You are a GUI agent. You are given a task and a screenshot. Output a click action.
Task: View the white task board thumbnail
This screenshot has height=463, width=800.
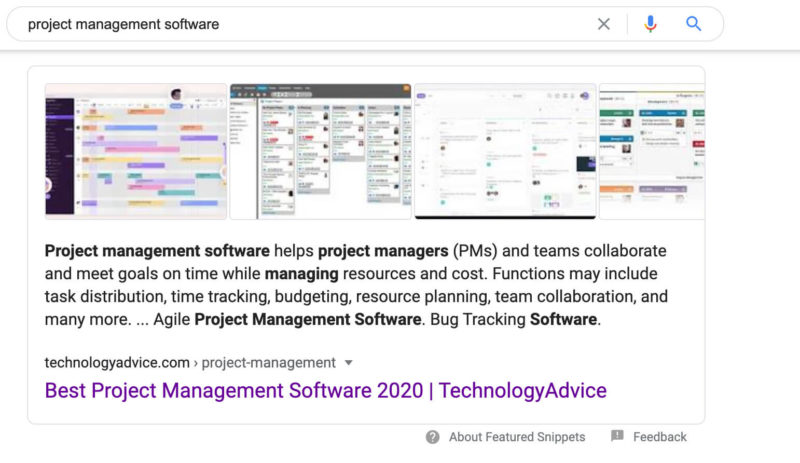(x=505, y=151)
